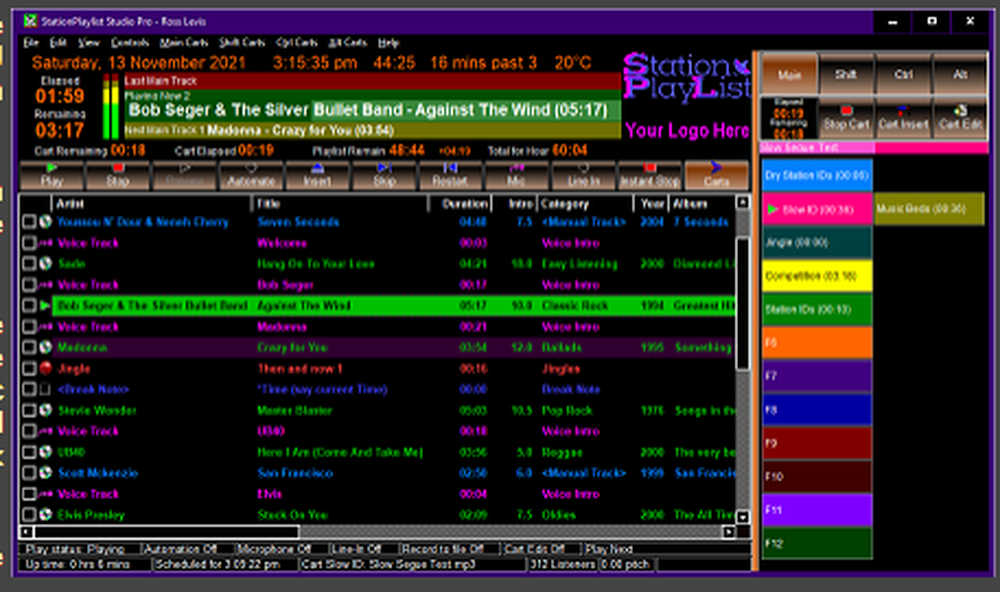Open the Edit menu
The width and height of the screenshot is (1000, 592).
58,43
